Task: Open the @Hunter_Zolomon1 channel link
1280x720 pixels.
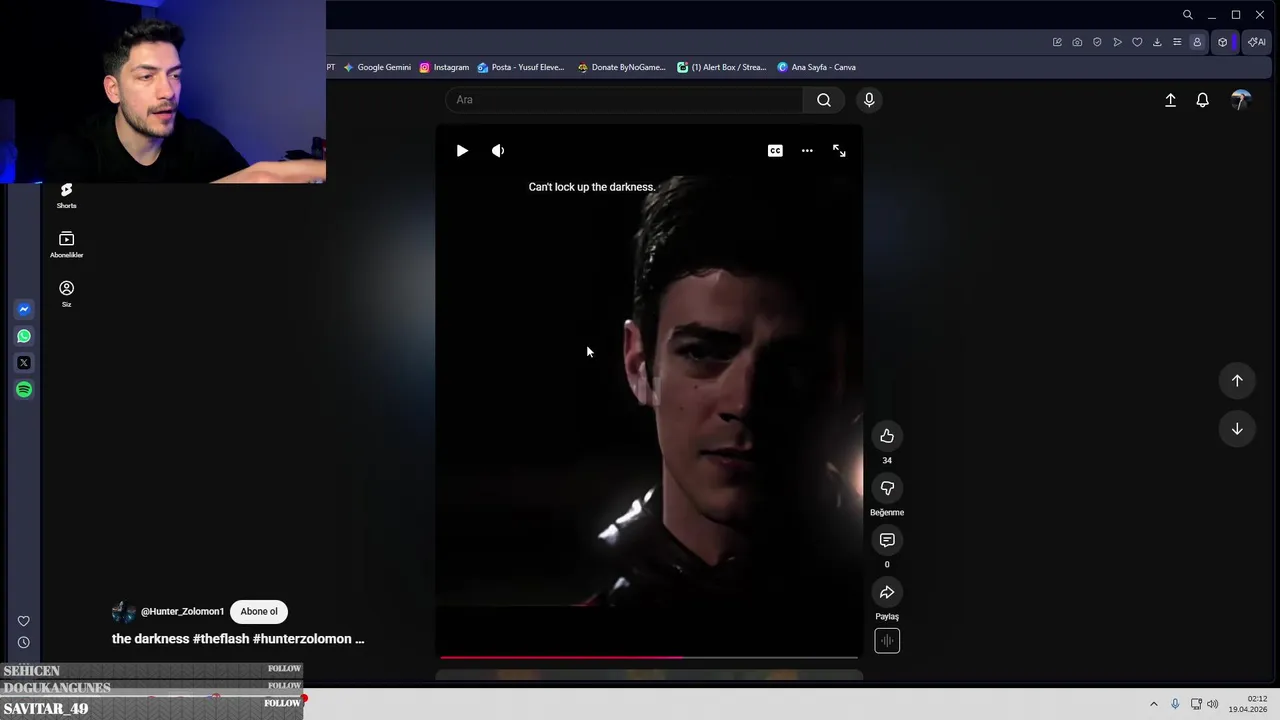Action: (x=182, y=611)
